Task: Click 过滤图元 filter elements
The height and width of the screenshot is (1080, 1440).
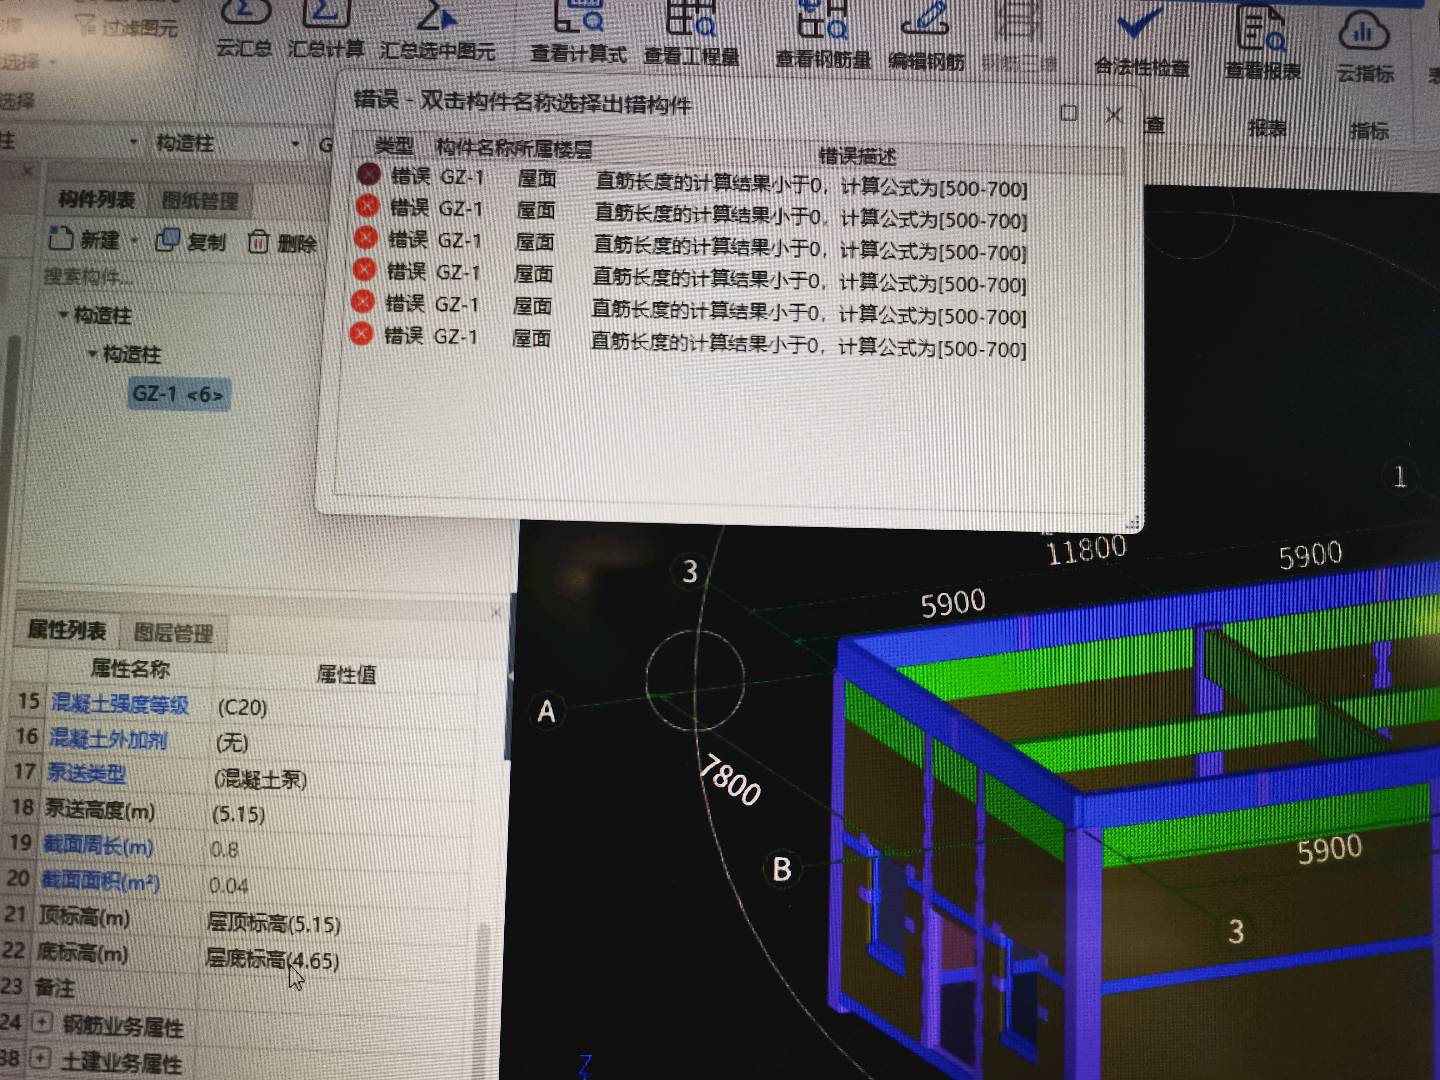Action: click(125, 27)
